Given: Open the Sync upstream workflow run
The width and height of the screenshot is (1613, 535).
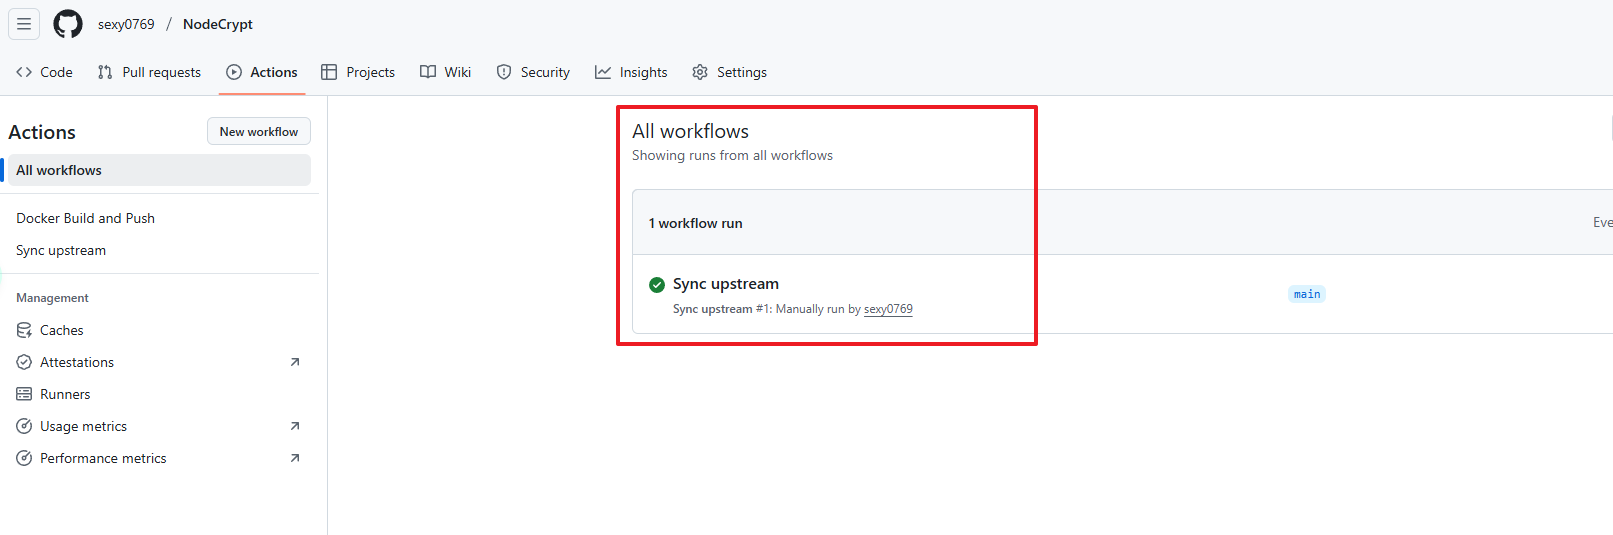Looking at the screenshot, I should coord(725,284).
